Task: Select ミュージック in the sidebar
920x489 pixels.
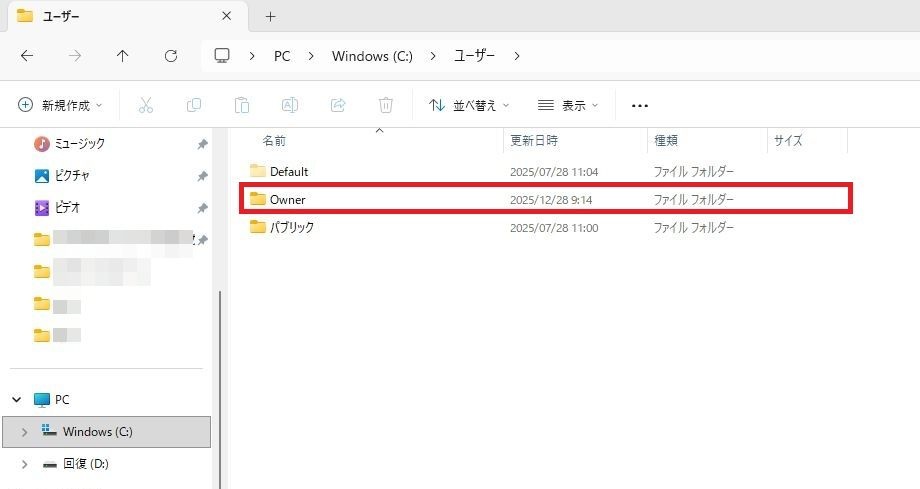Action: (x=79, y=143)
